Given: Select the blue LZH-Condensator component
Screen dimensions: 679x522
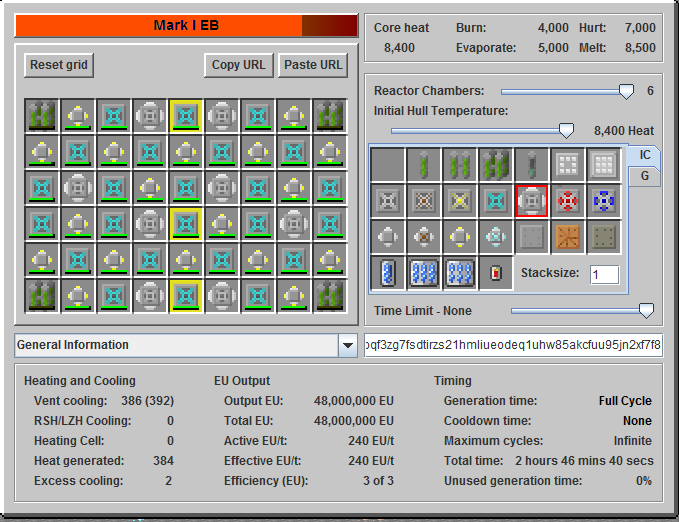Looking at the screenshot, I should click(x=603, y=202).
